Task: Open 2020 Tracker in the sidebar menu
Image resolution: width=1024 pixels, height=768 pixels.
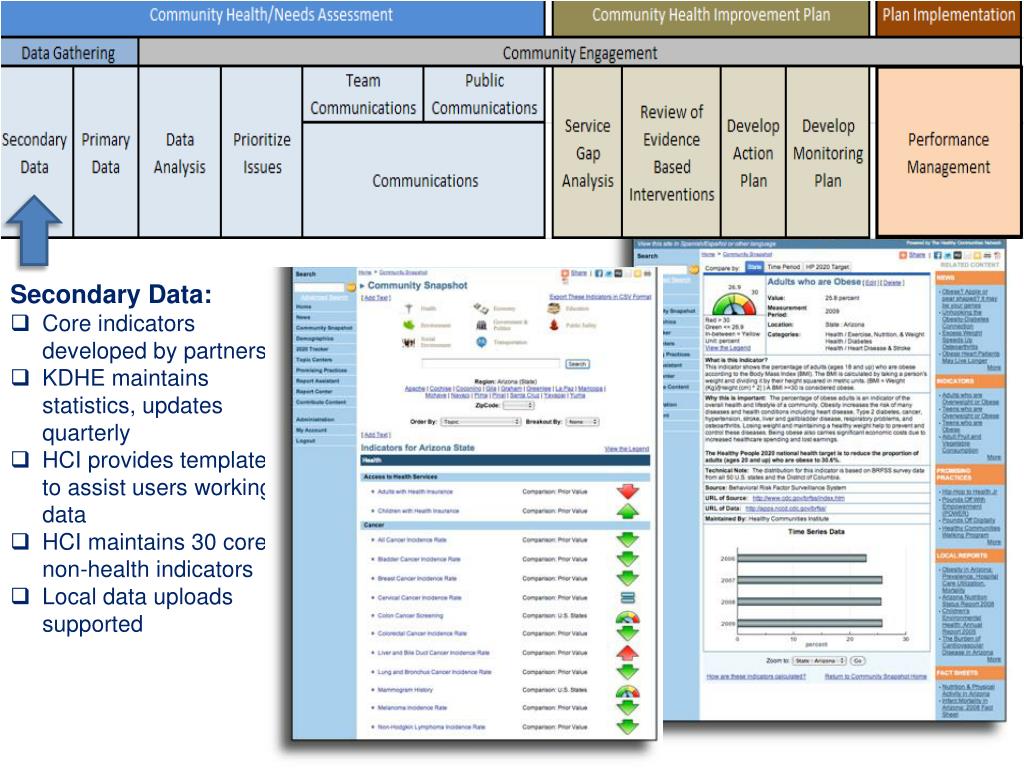Action: (x=312, y=349)
